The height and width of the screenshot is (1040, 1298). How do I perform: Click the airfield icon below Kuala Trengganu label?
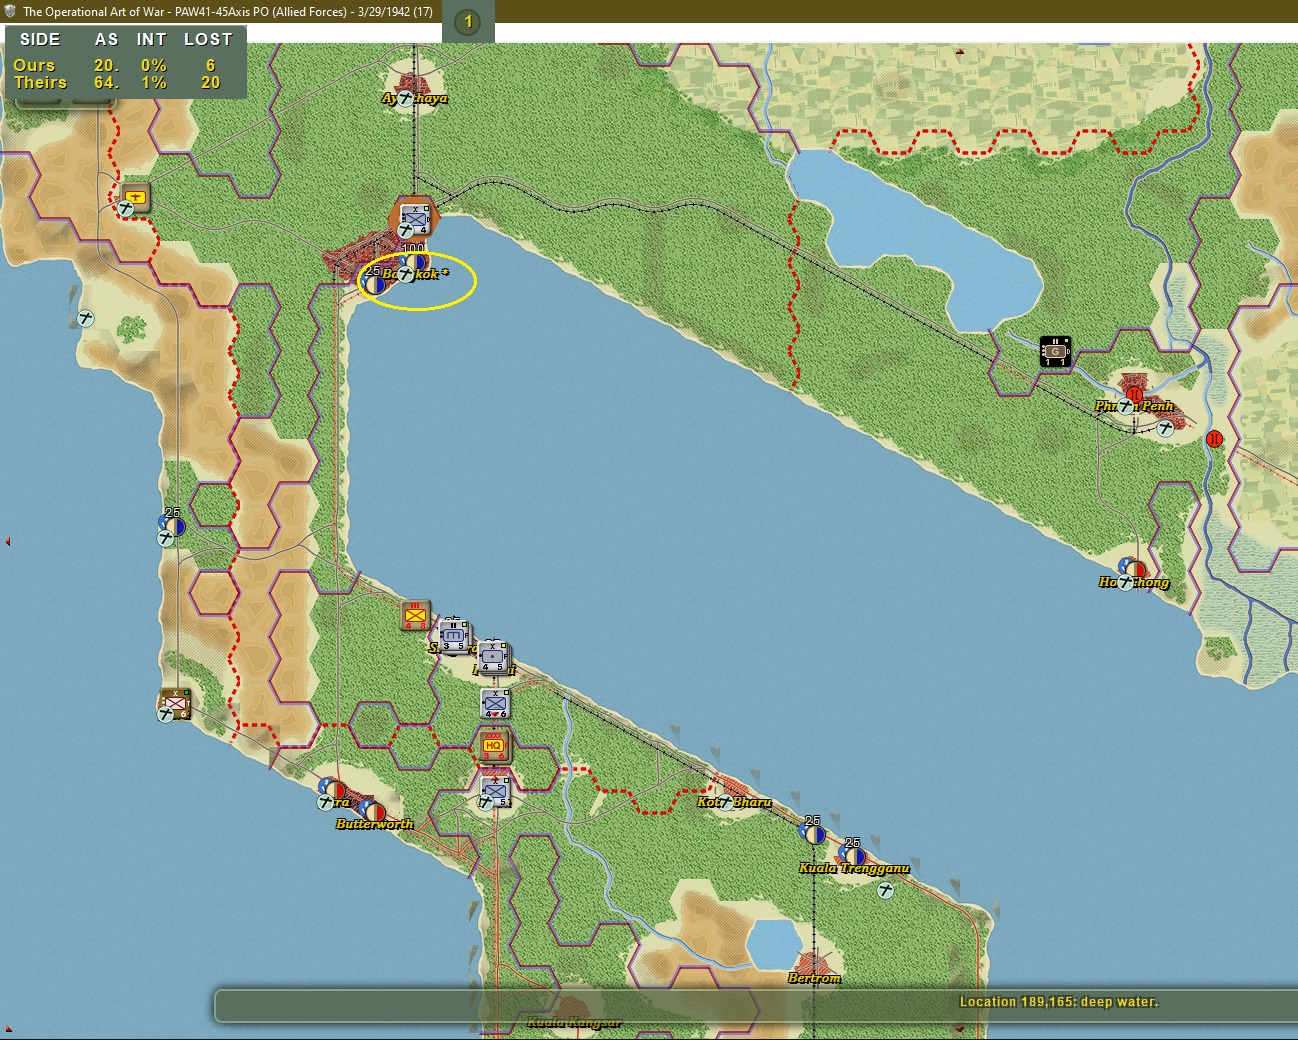tap(885, 889)
